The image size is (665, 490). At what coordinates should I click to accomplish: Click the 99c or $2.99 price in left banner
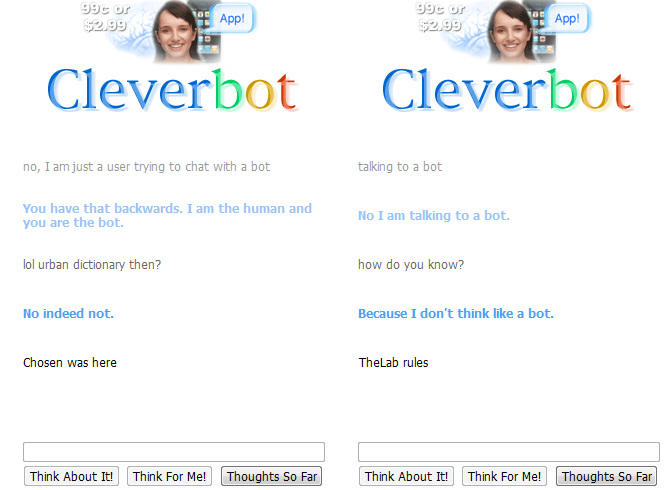coord(105,17)
